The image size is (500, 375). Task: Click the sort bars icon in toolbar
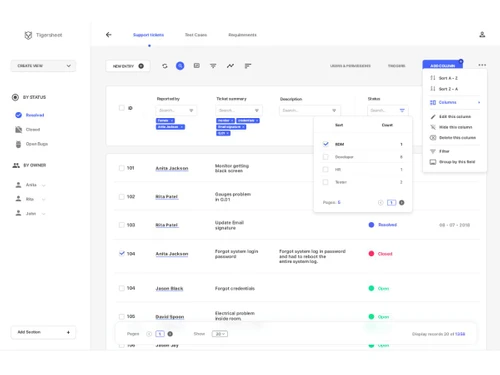pos(248,66)
